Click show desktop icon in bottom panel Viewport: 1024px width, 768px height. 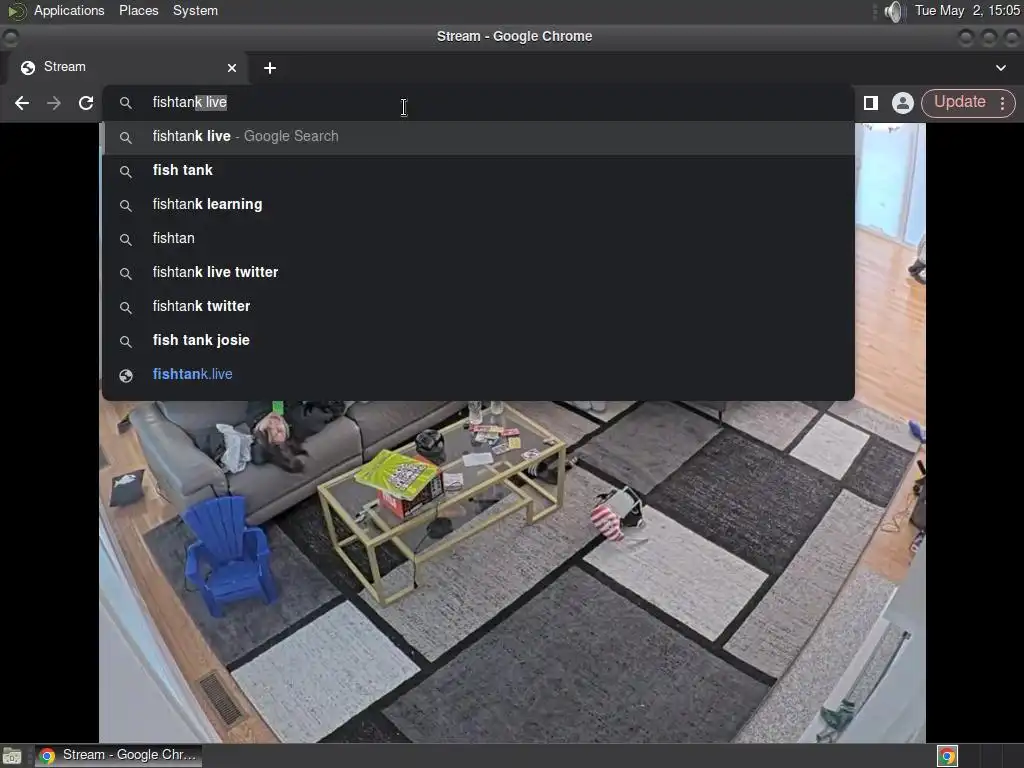click(12, 756)
